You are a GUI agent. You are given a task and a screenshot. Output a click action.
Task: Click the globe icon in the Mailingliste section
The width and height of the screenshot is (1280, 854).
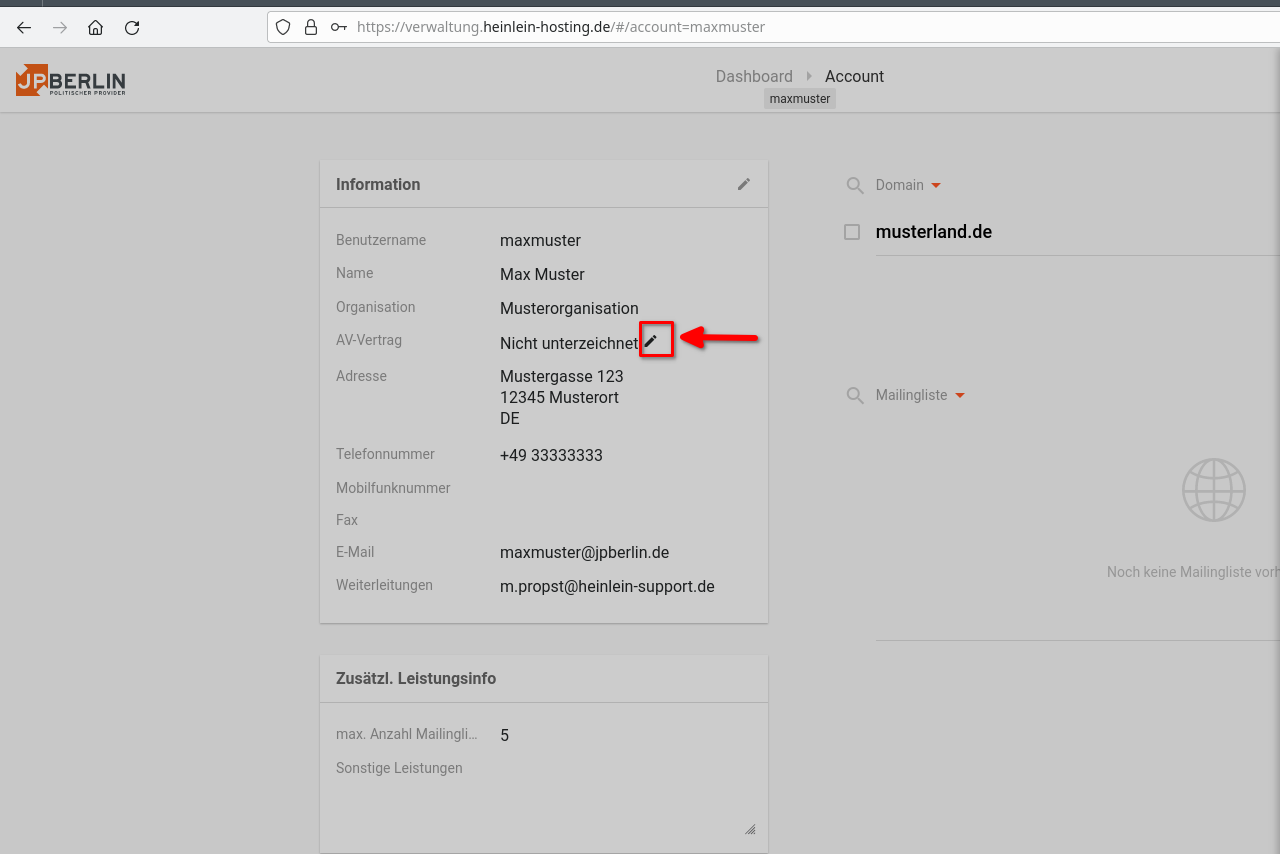click(1214, 490)
